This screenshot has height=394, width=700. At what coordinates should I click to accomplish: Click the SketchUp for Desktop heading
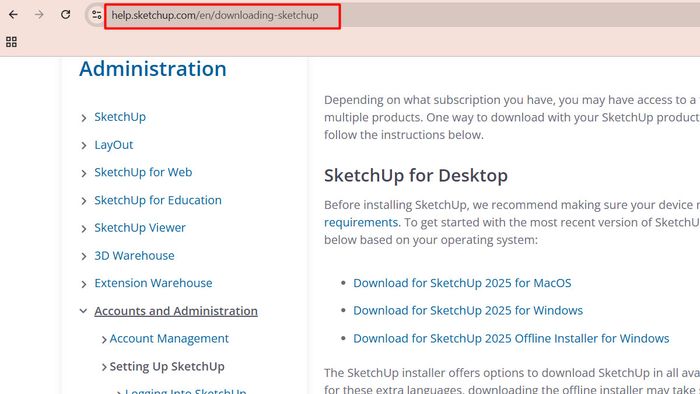416,175
